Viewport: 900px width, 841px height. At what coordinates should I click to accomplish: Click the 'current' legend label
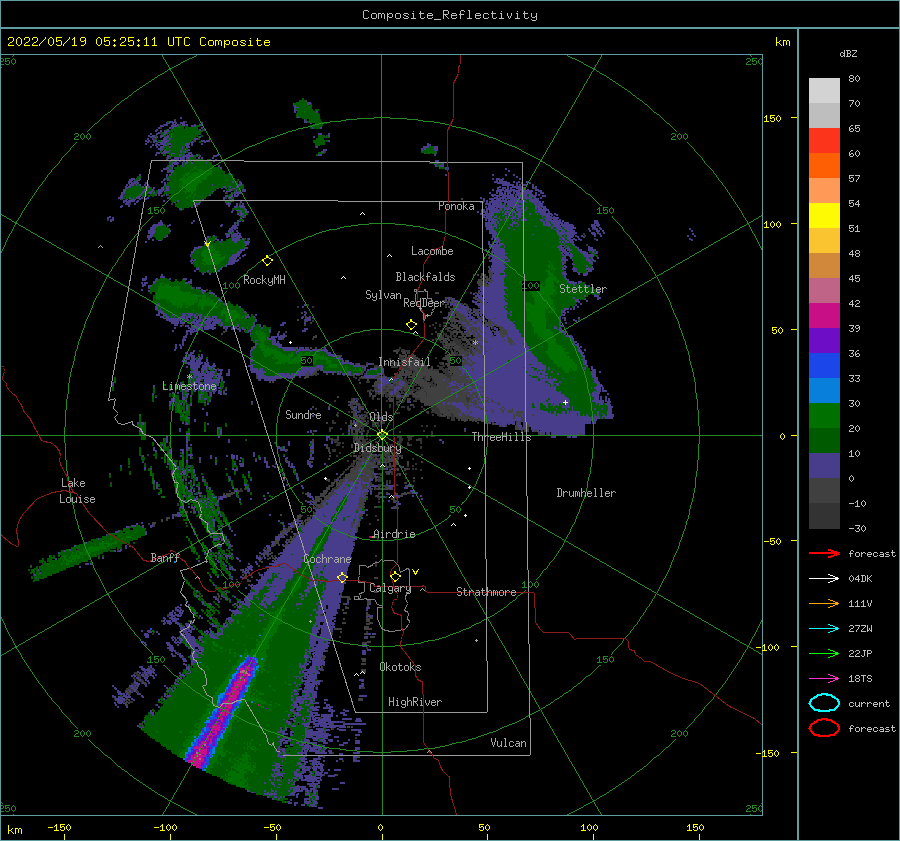pyautogui.click(x=869, y=703)
